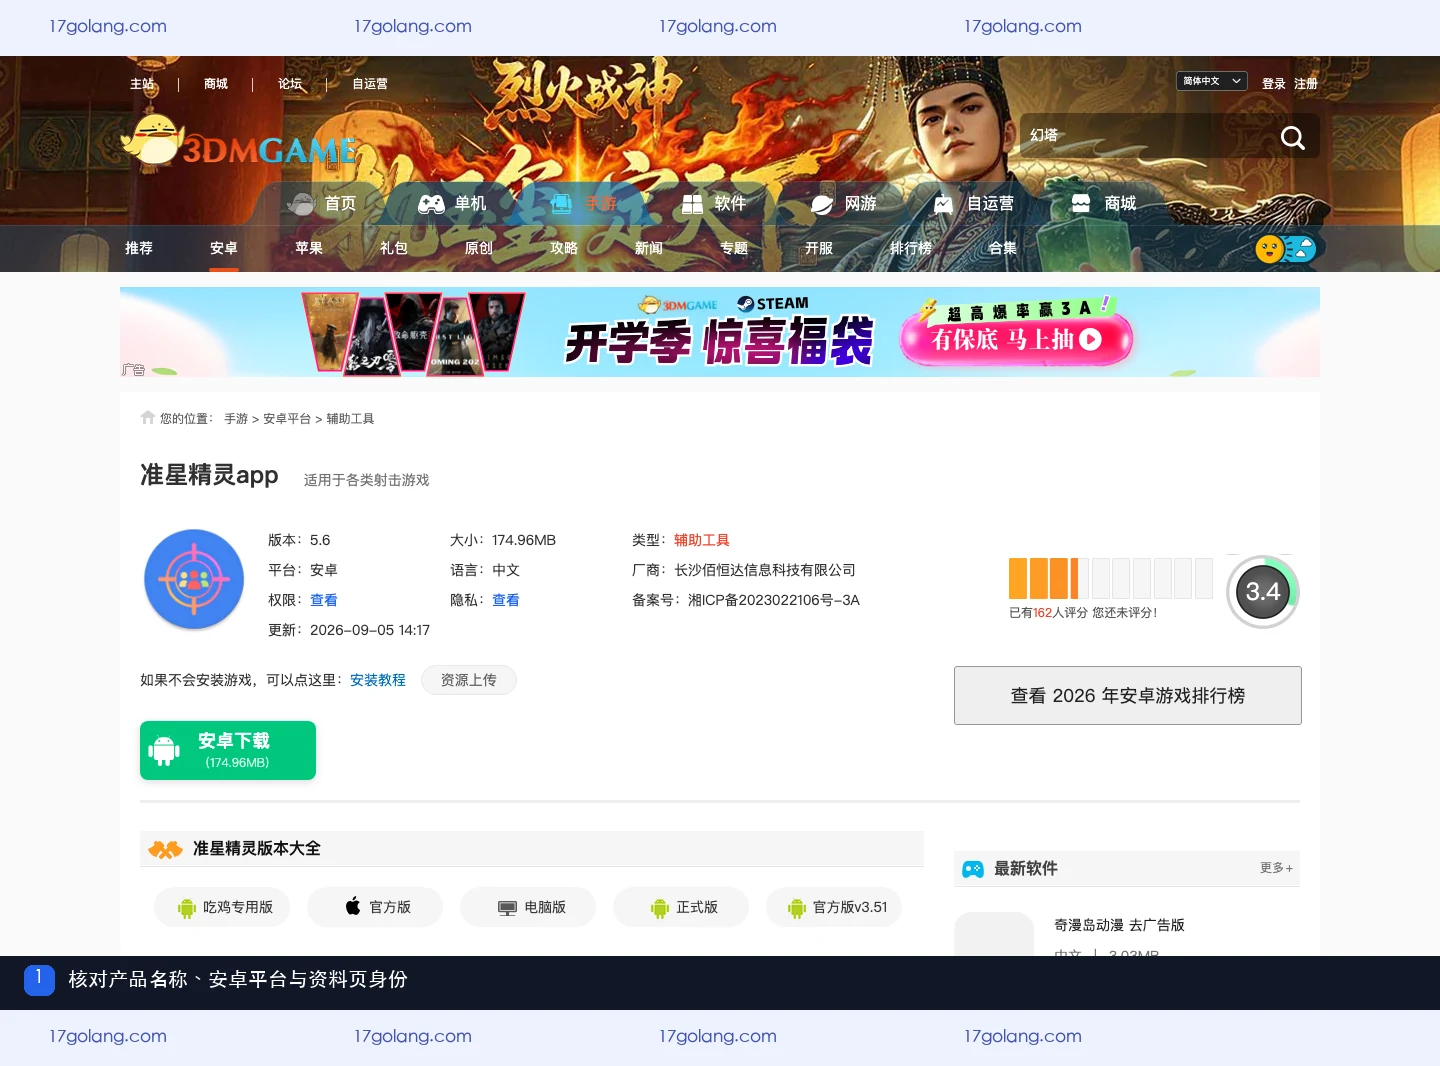Open the 安装教程 link
Screen dimensions: 1440x1066
click(378, 680)
